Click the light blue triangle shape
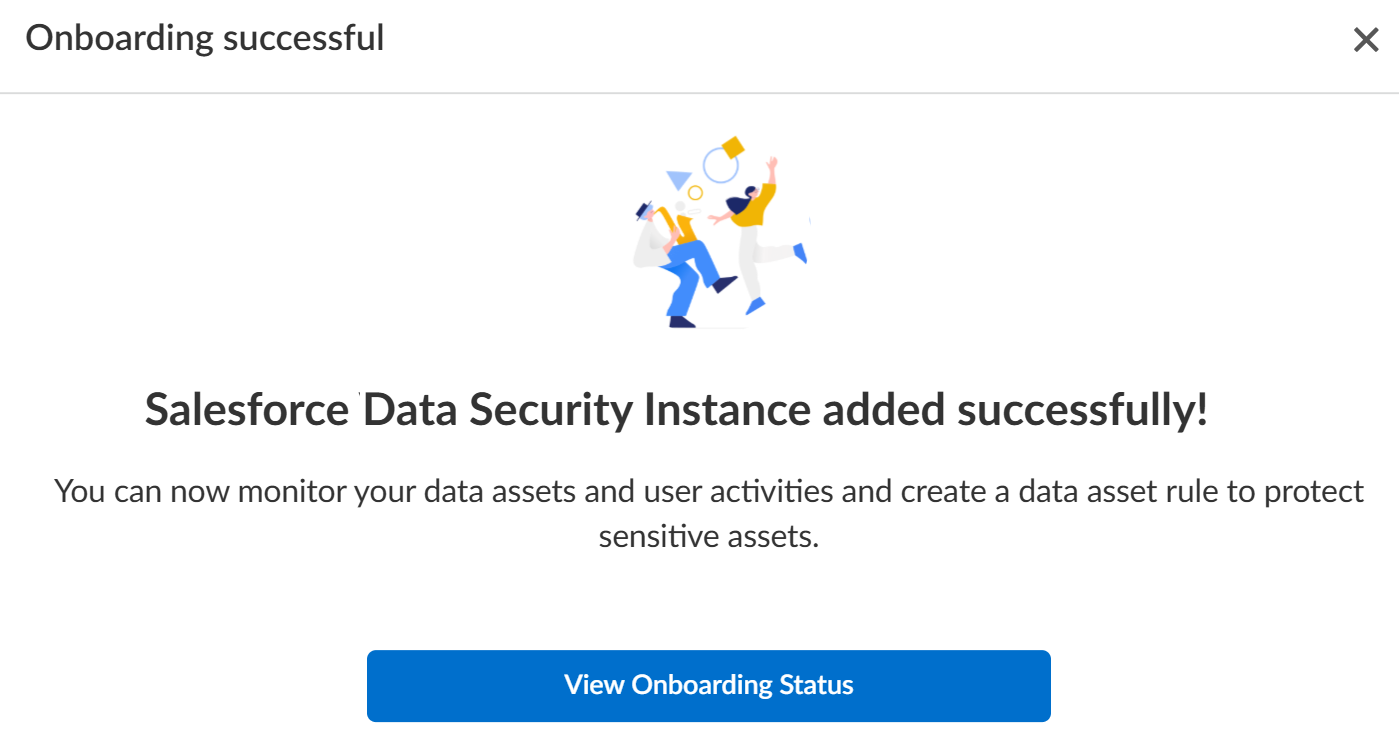The width and height of the screenshot is (1399, 749). (x=679, y=180)
